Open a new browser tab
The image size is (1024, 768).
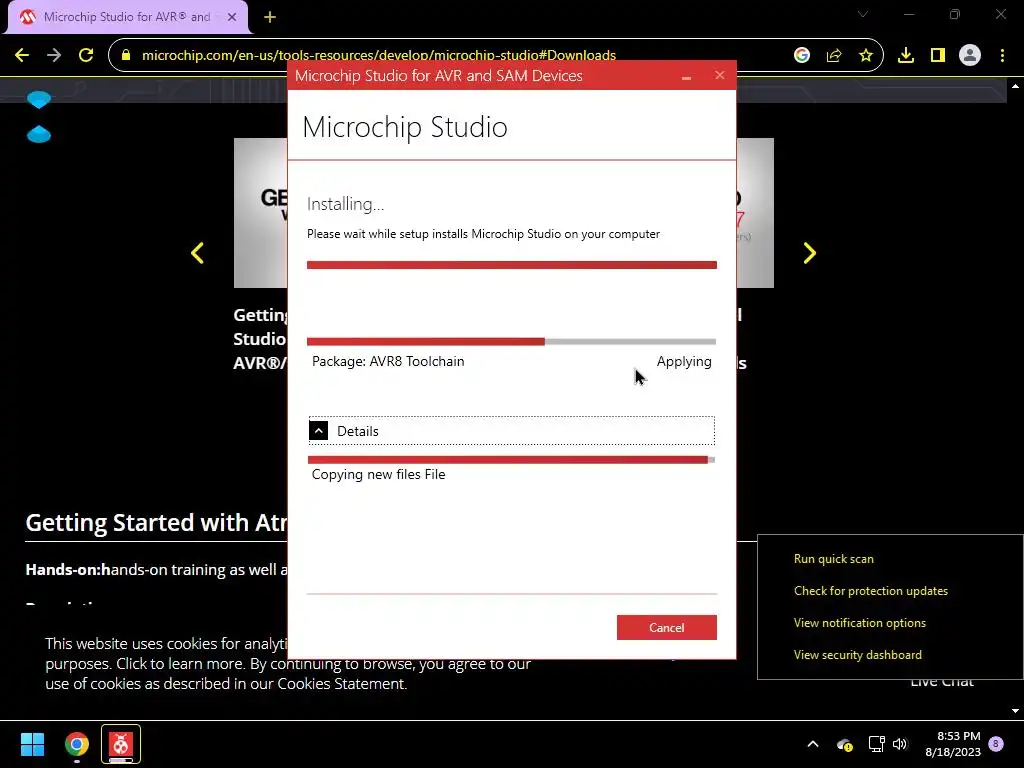(270, 17)
